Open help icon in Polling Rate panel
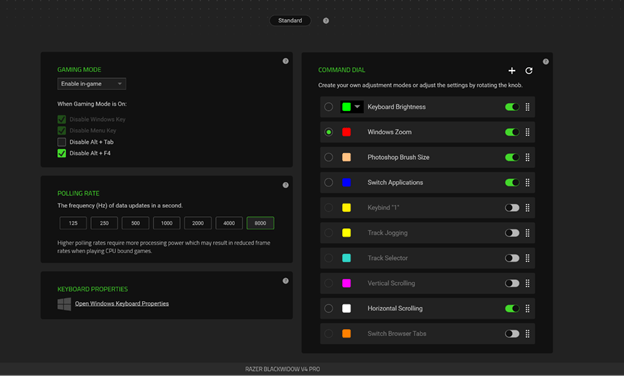624x382 pixels. coord(285,185)
